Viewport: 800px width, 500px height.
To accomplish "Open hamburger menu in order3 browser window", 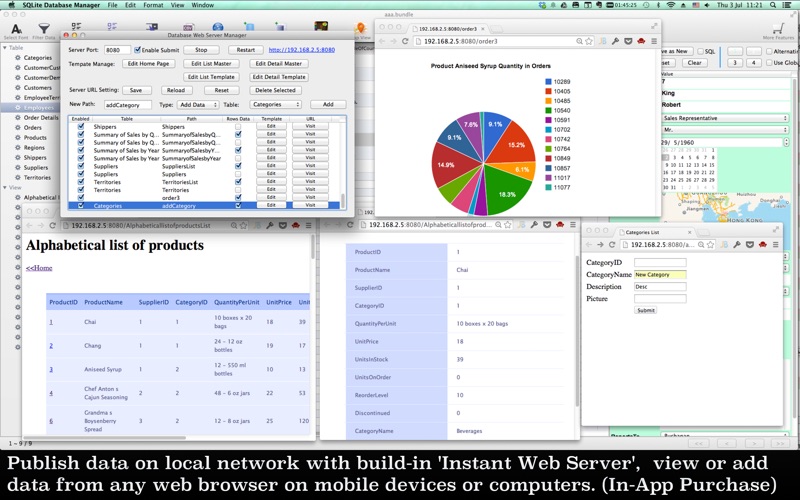I will [x=654, y=41].
